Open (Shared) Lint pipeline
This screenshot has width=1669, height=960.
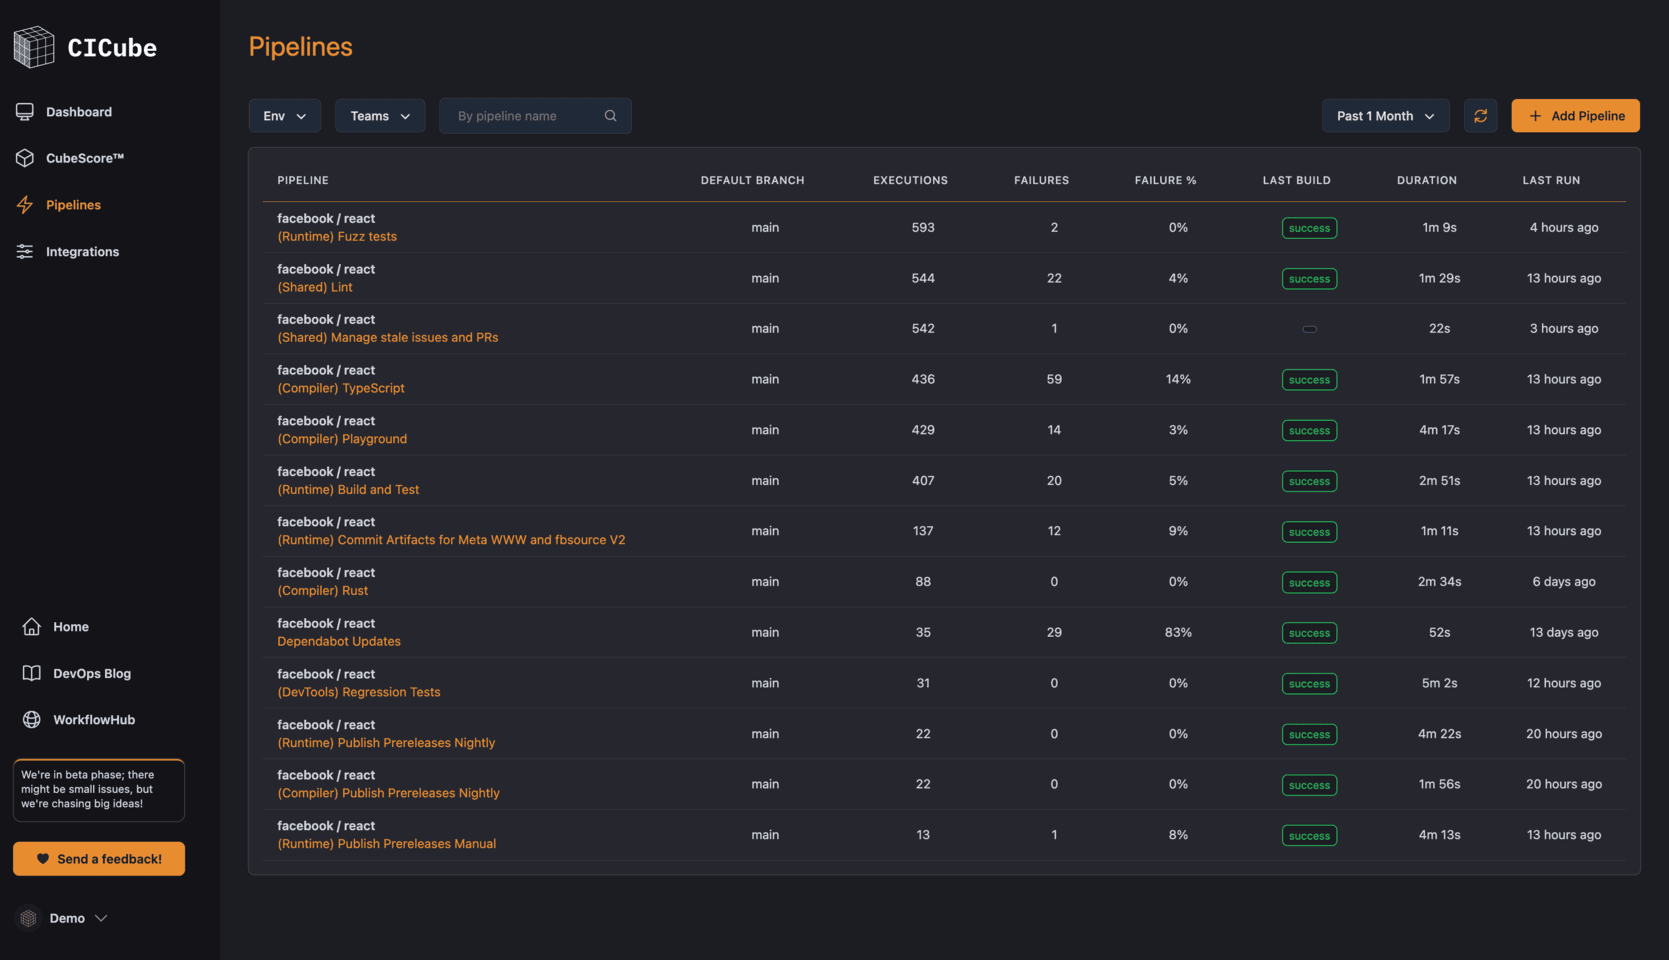click(315, 287)
